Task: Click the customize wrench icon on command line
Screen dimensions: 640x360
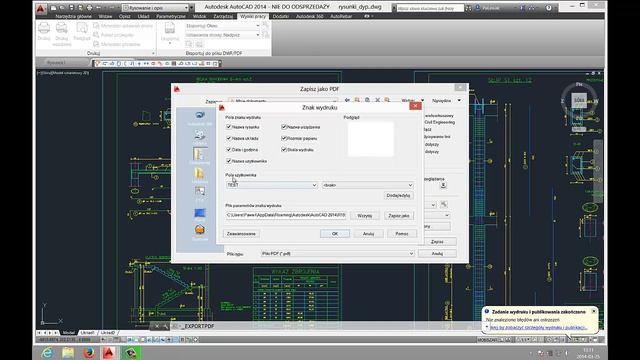Action: click(x=165, y=326)
